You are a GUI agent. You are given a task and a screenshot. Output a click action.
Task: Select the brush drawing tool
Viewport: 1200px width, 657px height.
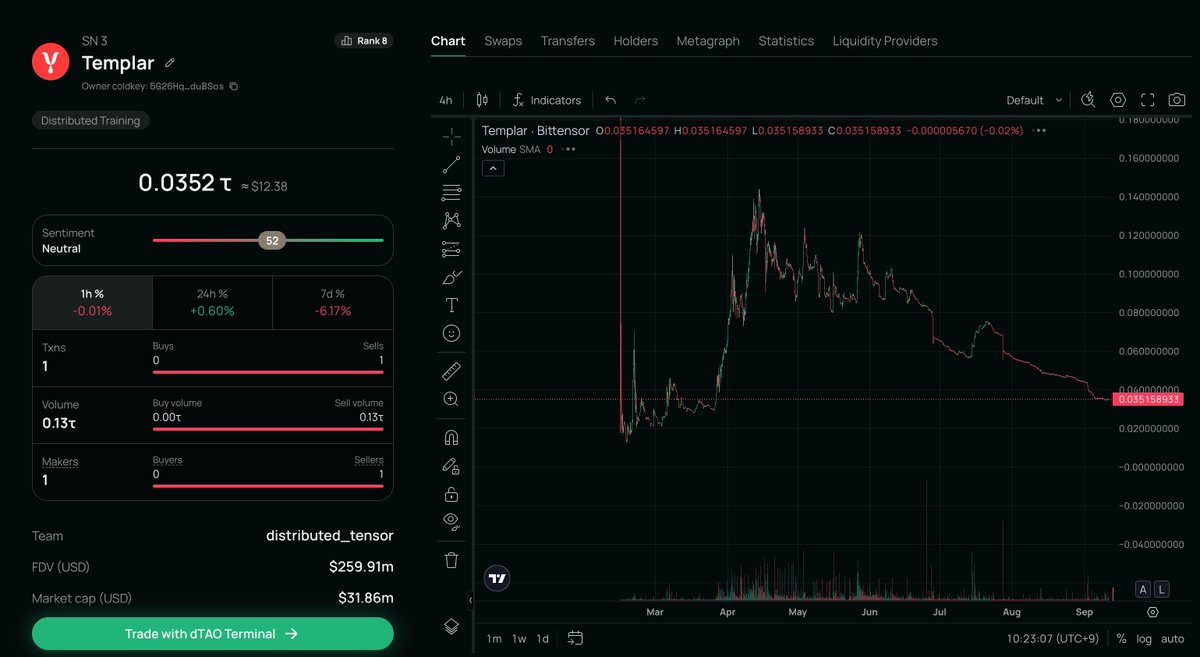451,277
